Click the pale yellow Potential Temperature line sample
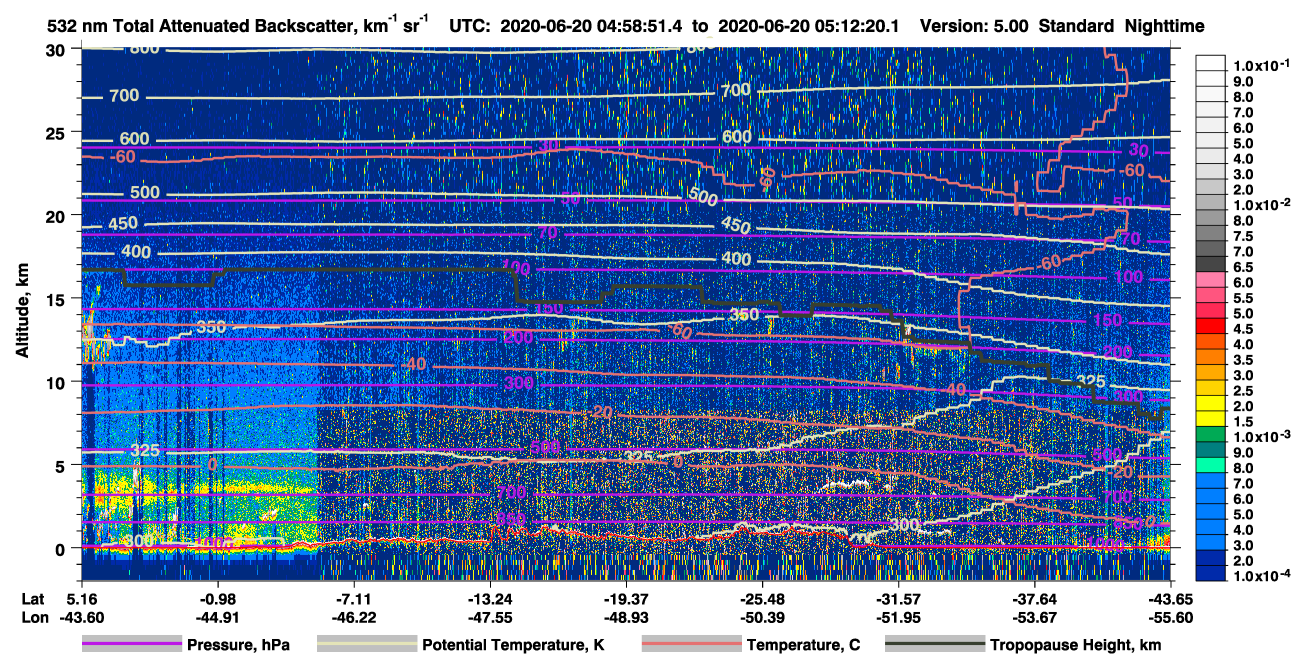 [x=366, y=645]
